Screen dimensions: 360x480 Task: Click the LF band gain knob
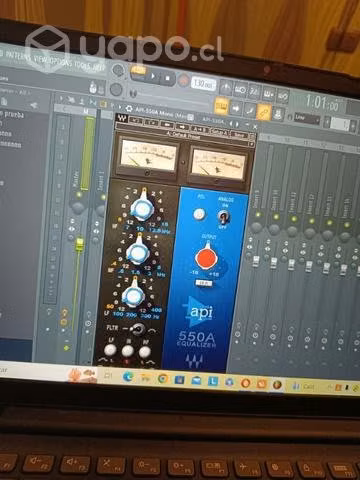pyautogui.click(x=133, y=295)
